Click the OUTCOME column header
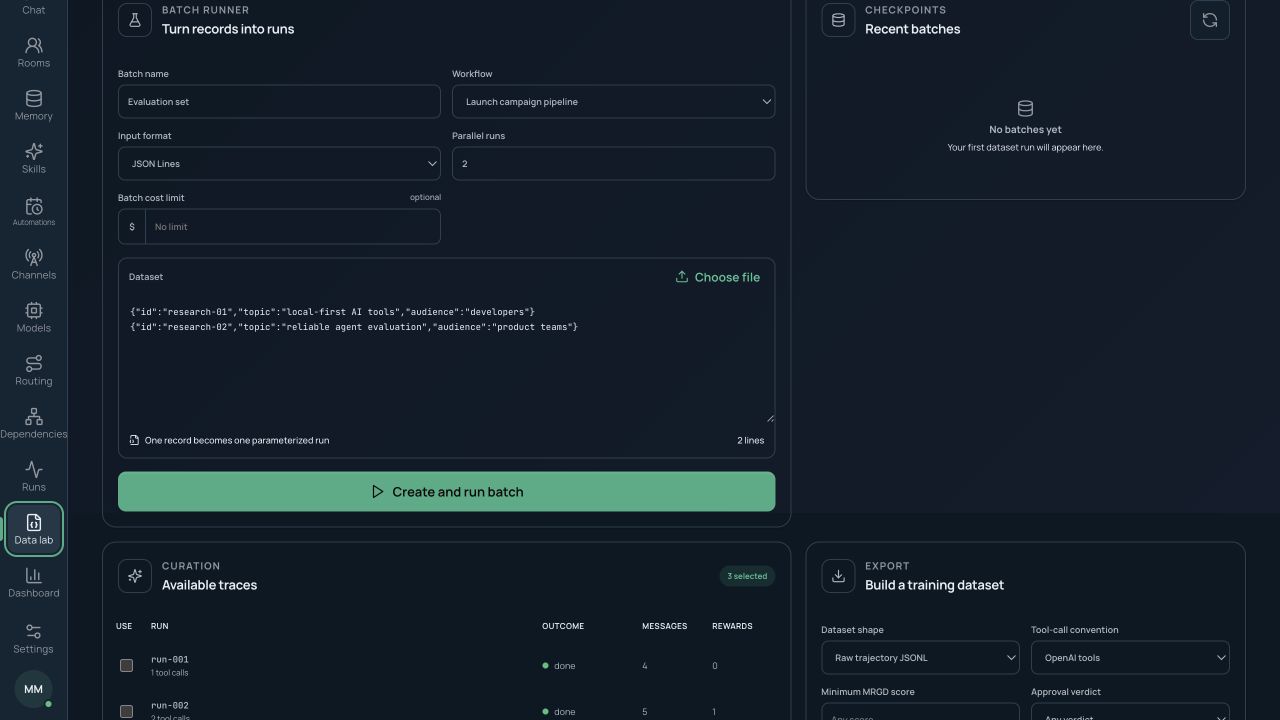The width and height of the screenshot is (1280, 720). point(563,626)
